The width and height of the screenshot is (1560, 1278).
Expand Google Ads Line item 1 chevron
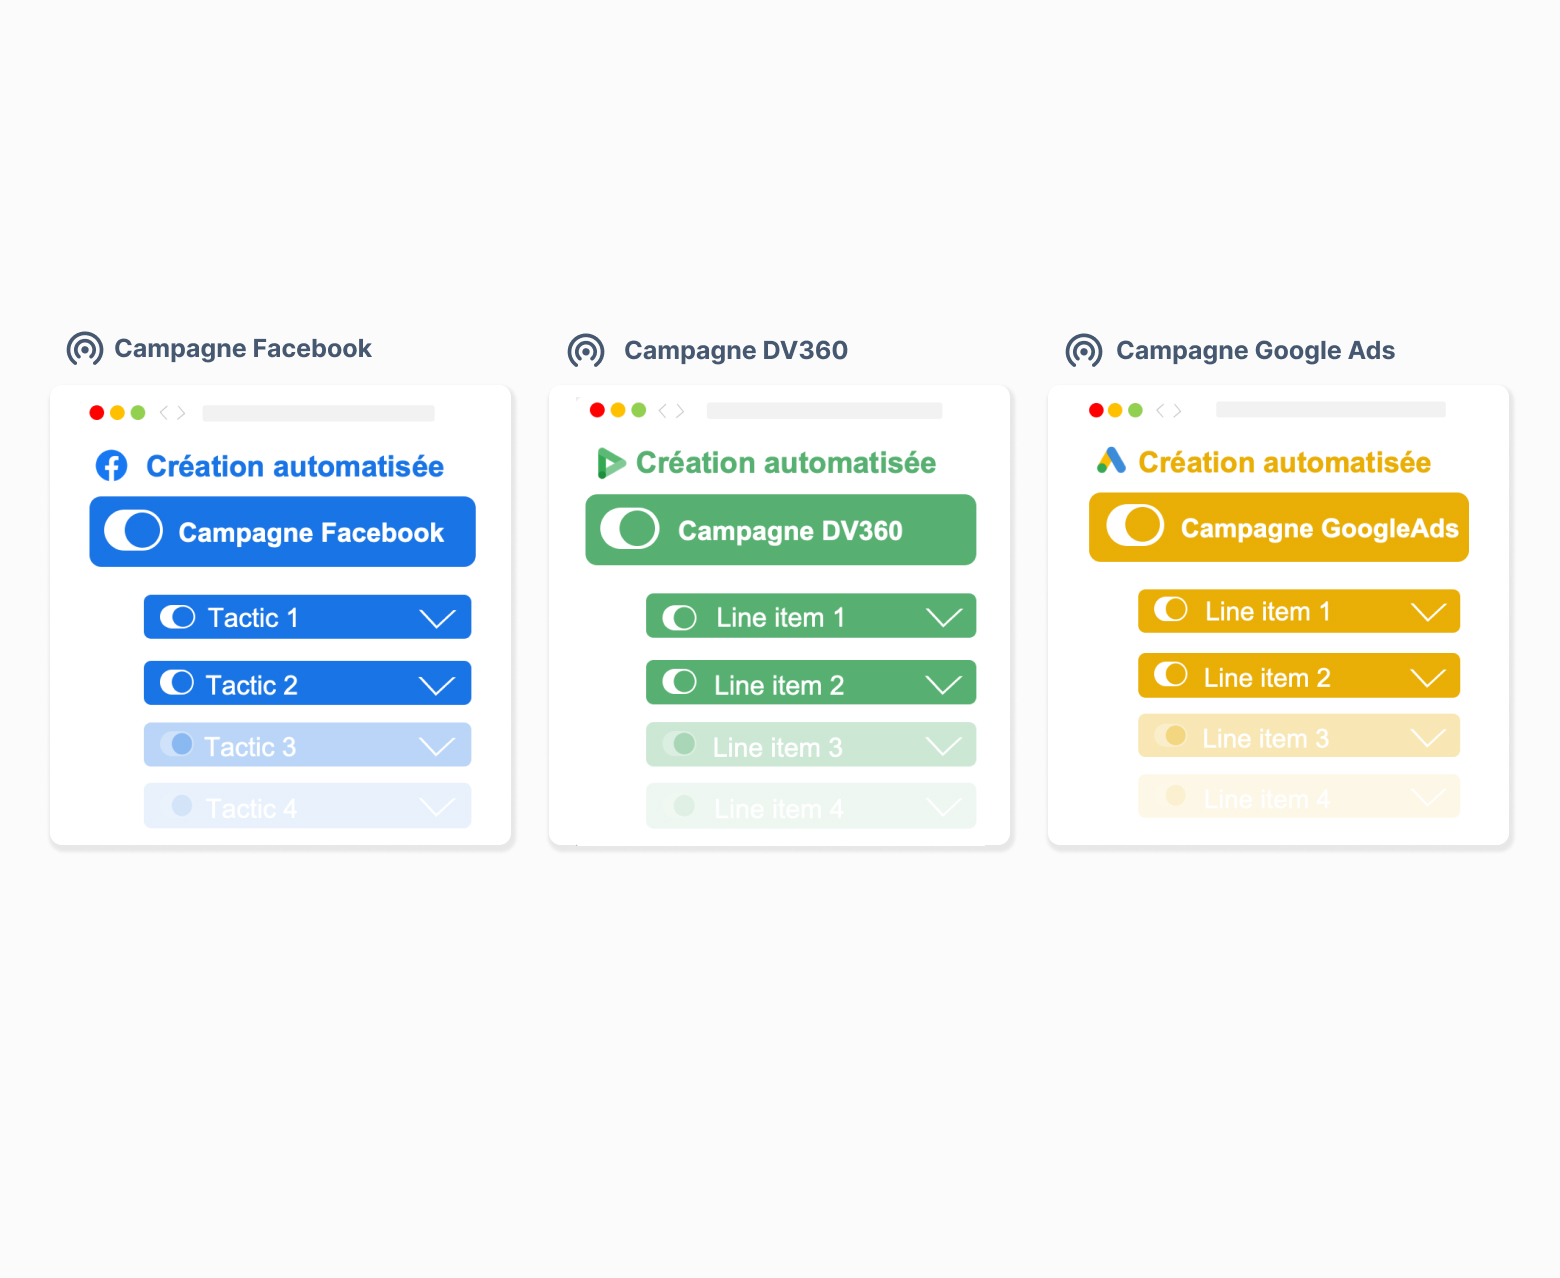click(x=1428, y=612)
